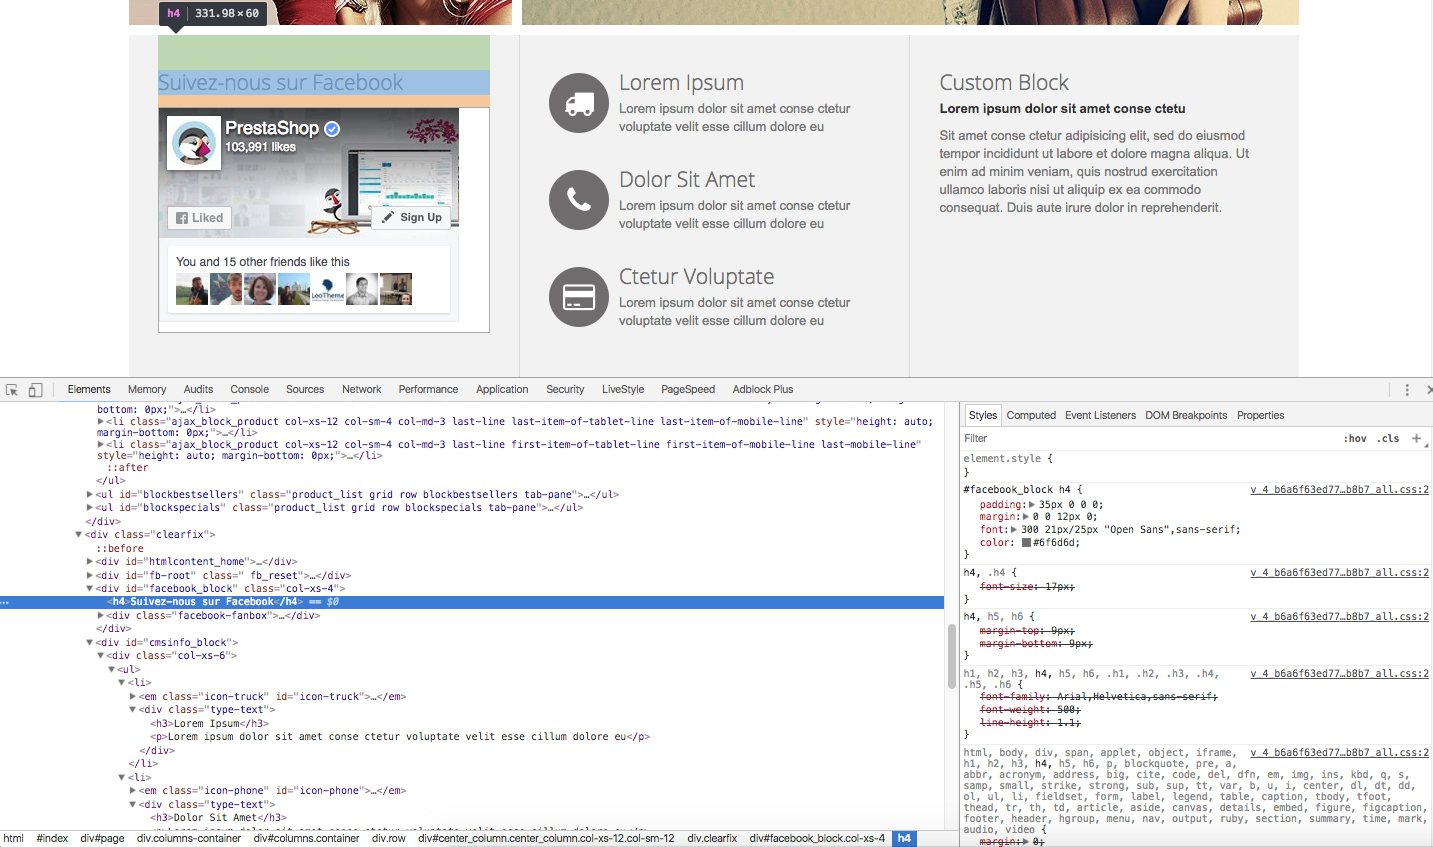The image size is (1433, 847).
Task: Toggle the Facebook Liked button
Action: (x=200, y=218)
